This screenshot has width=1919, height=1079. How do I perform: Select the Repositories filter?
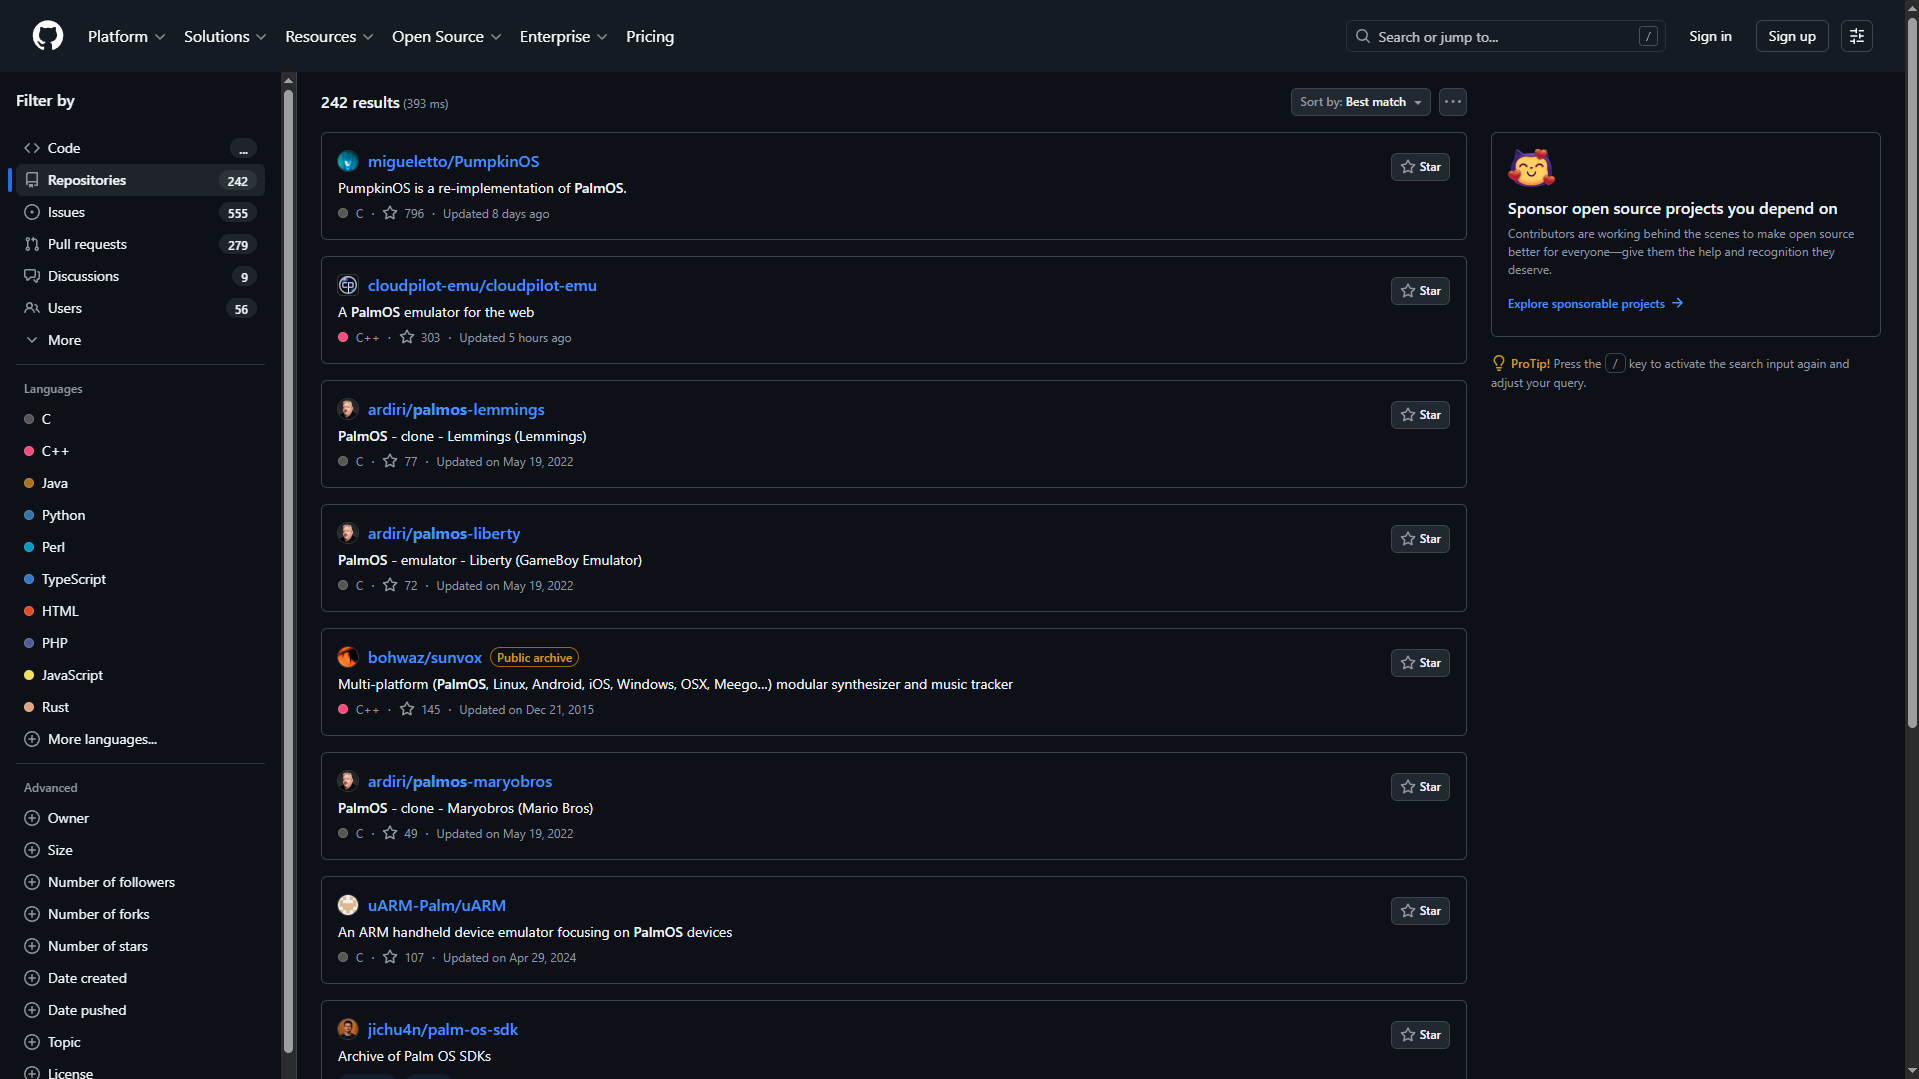(x=140, y=180)
